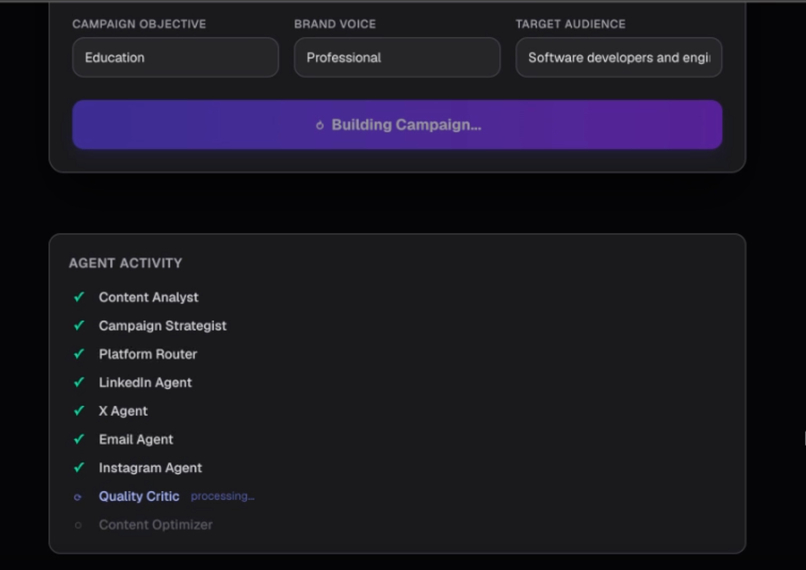
Task: Click the pending circle beside Content Optimizer
Action: (x=78, y=525)
